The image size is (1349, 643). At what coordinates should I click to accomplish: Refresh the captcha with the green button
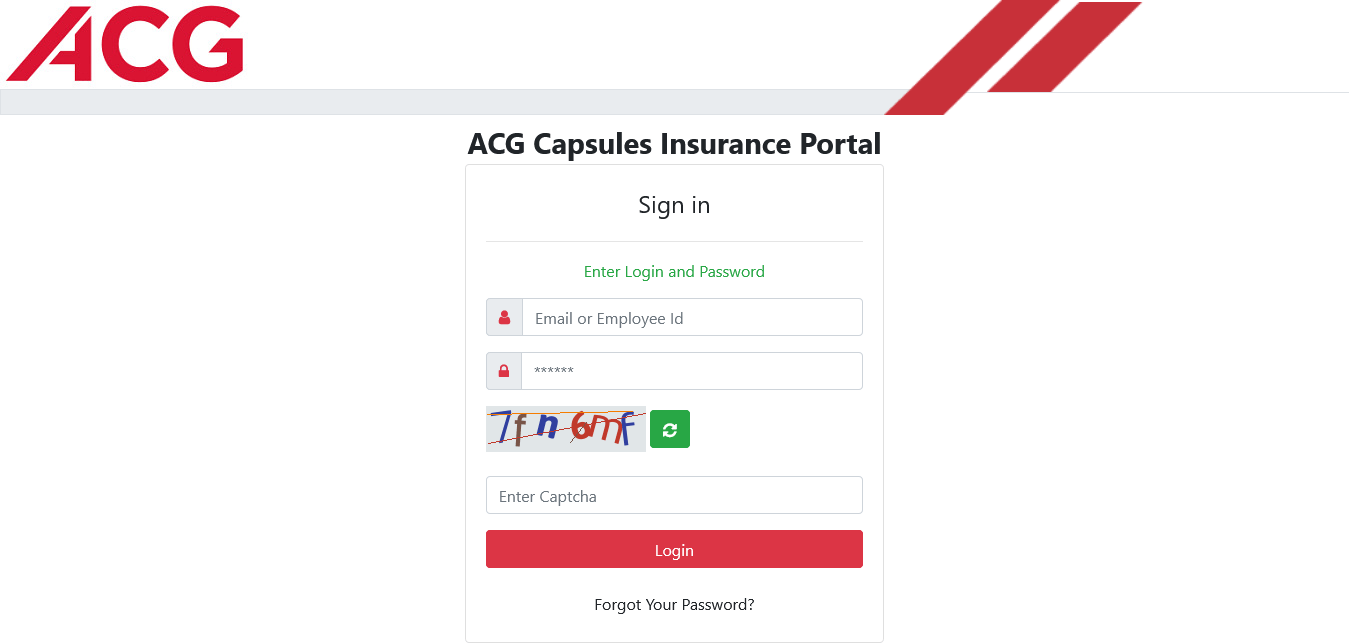(670, 429)
